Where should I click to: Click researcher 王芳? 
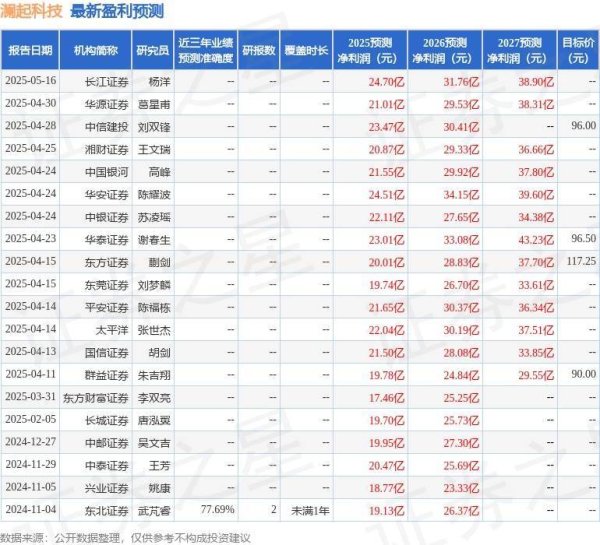159,465
